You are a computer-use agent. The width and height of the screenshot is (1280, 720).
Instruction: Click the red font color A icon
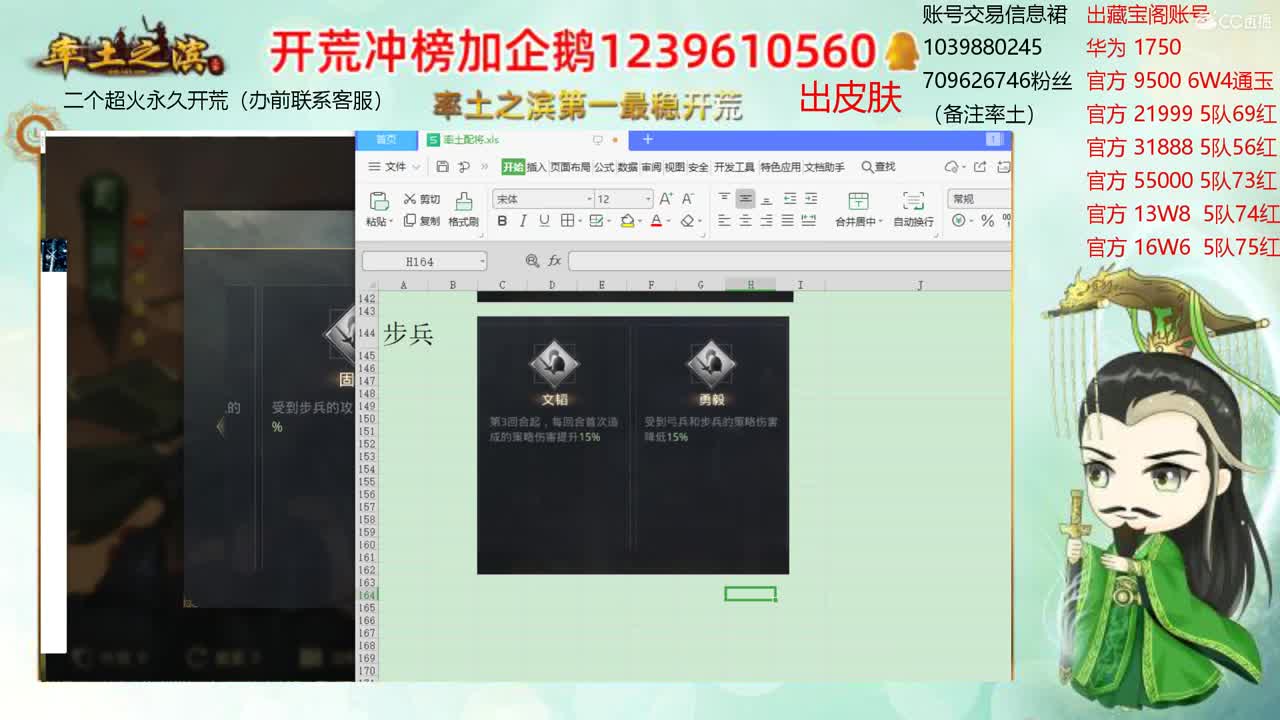[x=656, y=221]
